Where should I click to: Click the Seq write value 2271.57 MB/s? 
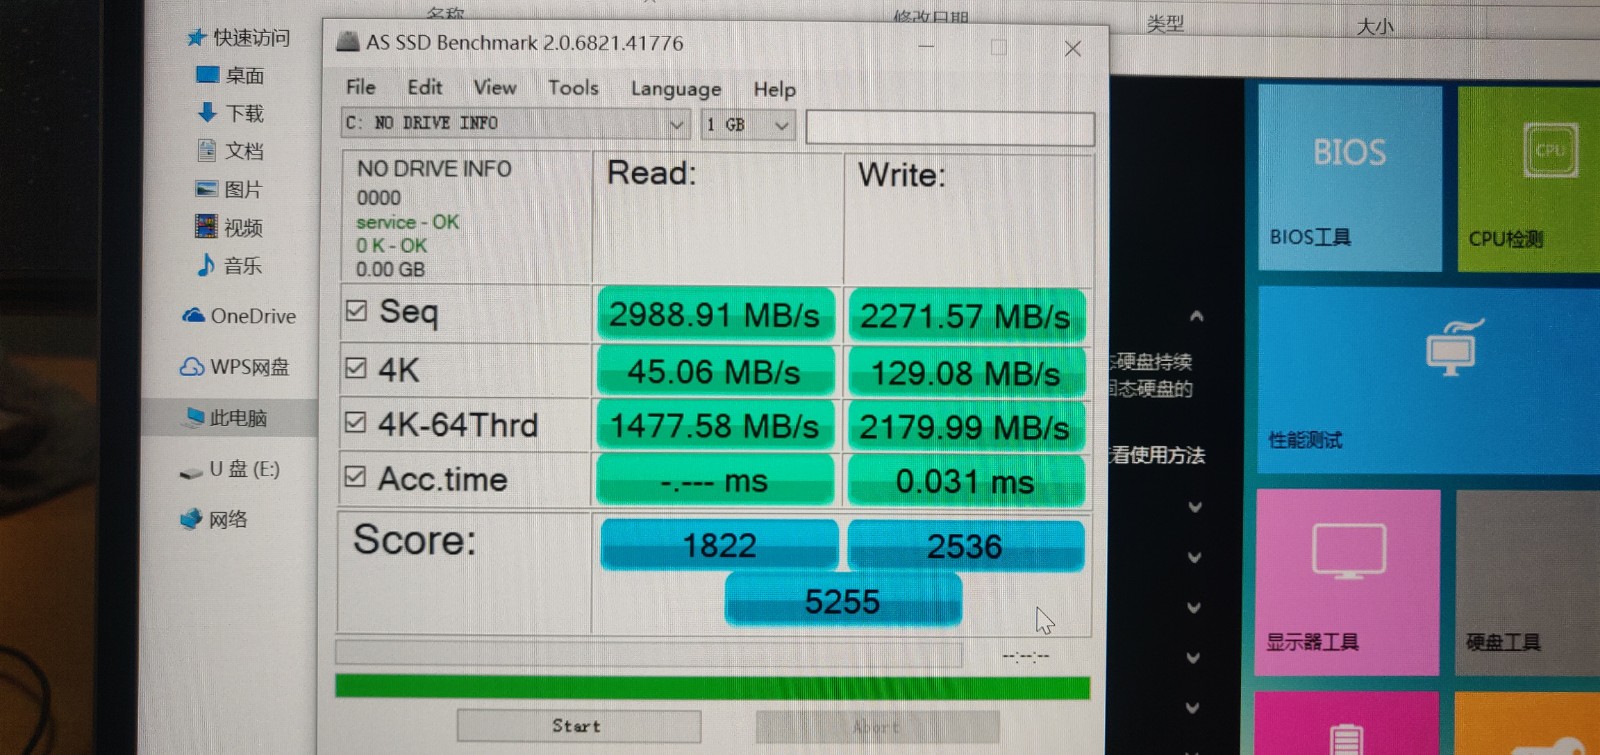click(966, 316)
